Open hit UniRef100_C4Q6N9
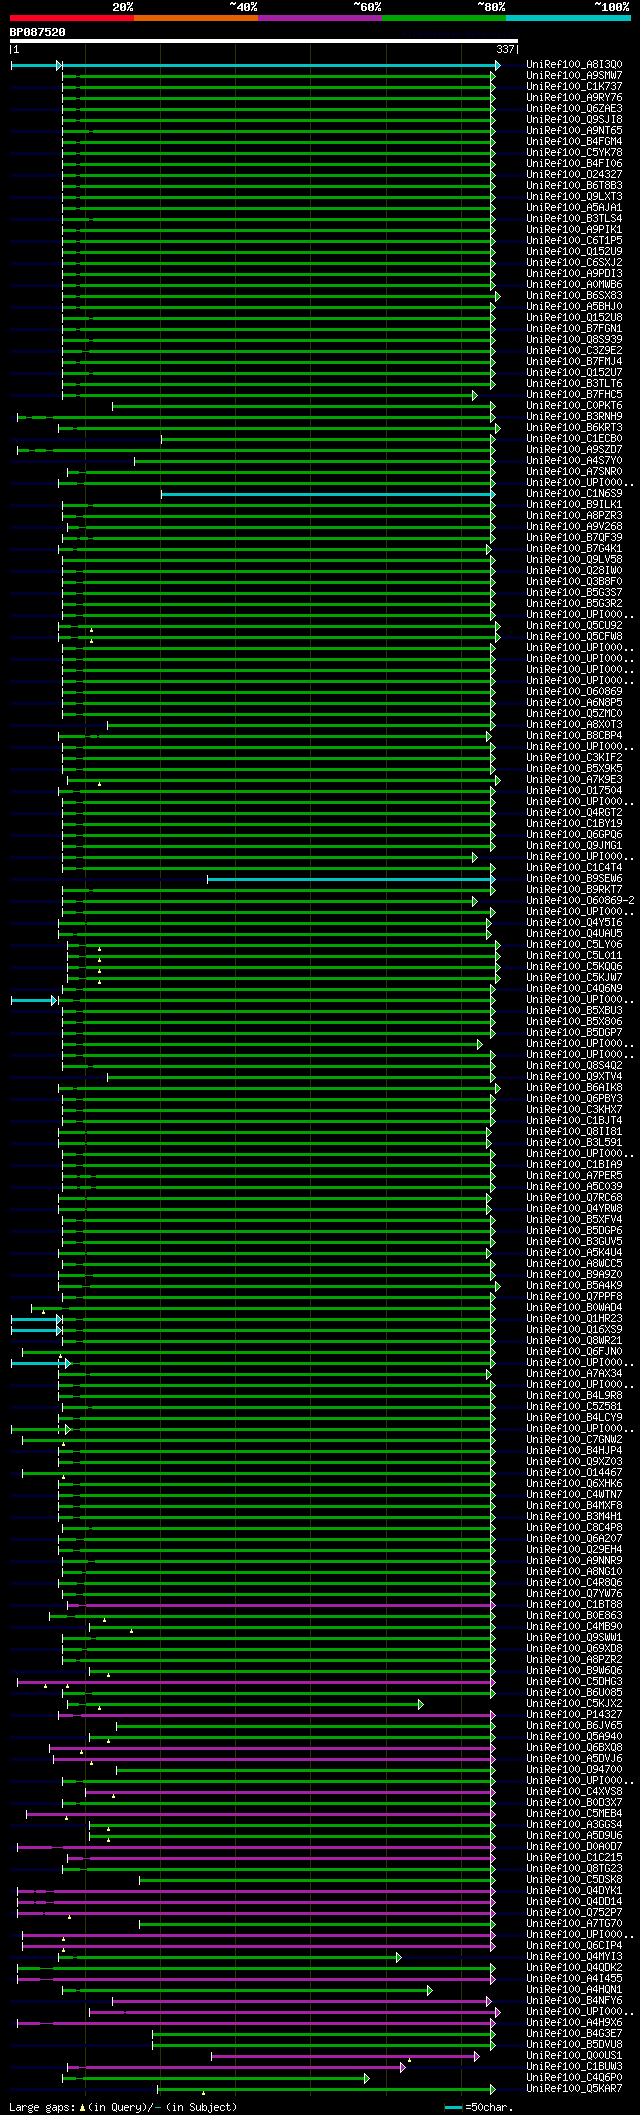Screen dimensions: 640x2115 (574, 989)
